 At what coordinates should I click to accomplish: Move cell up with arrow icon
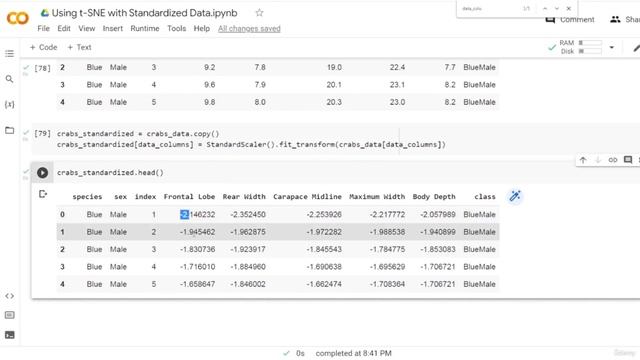(x=583, y=160)
